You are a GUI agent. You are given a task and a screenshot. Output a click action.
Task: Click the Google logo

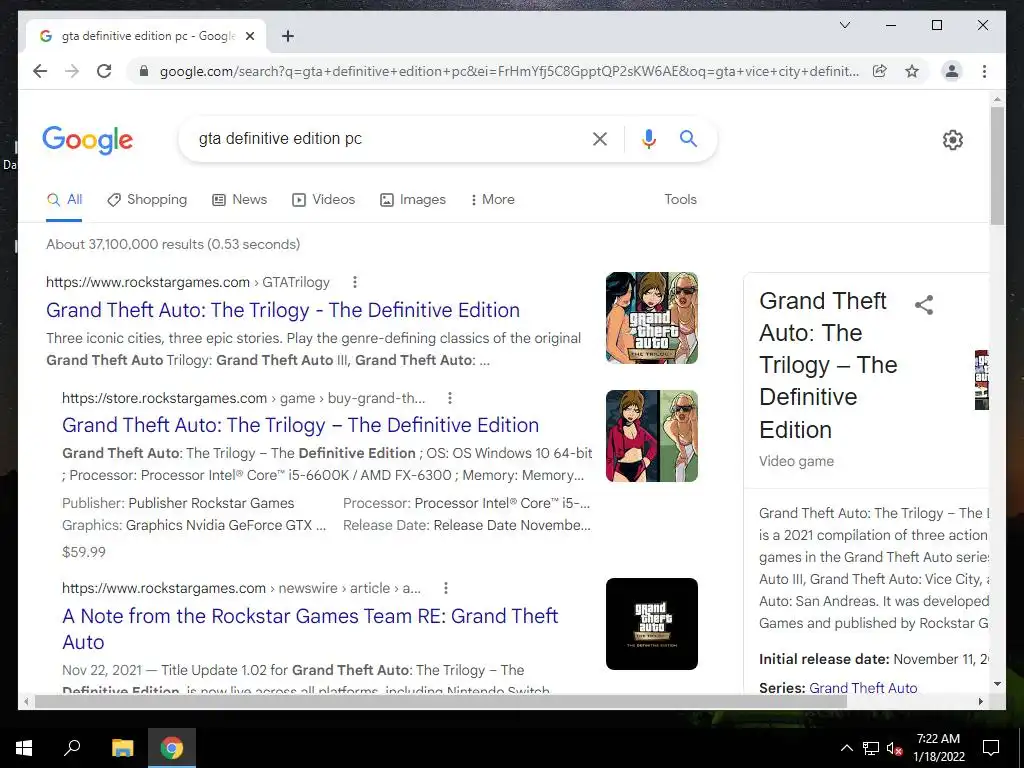click(x=88, y=140)
